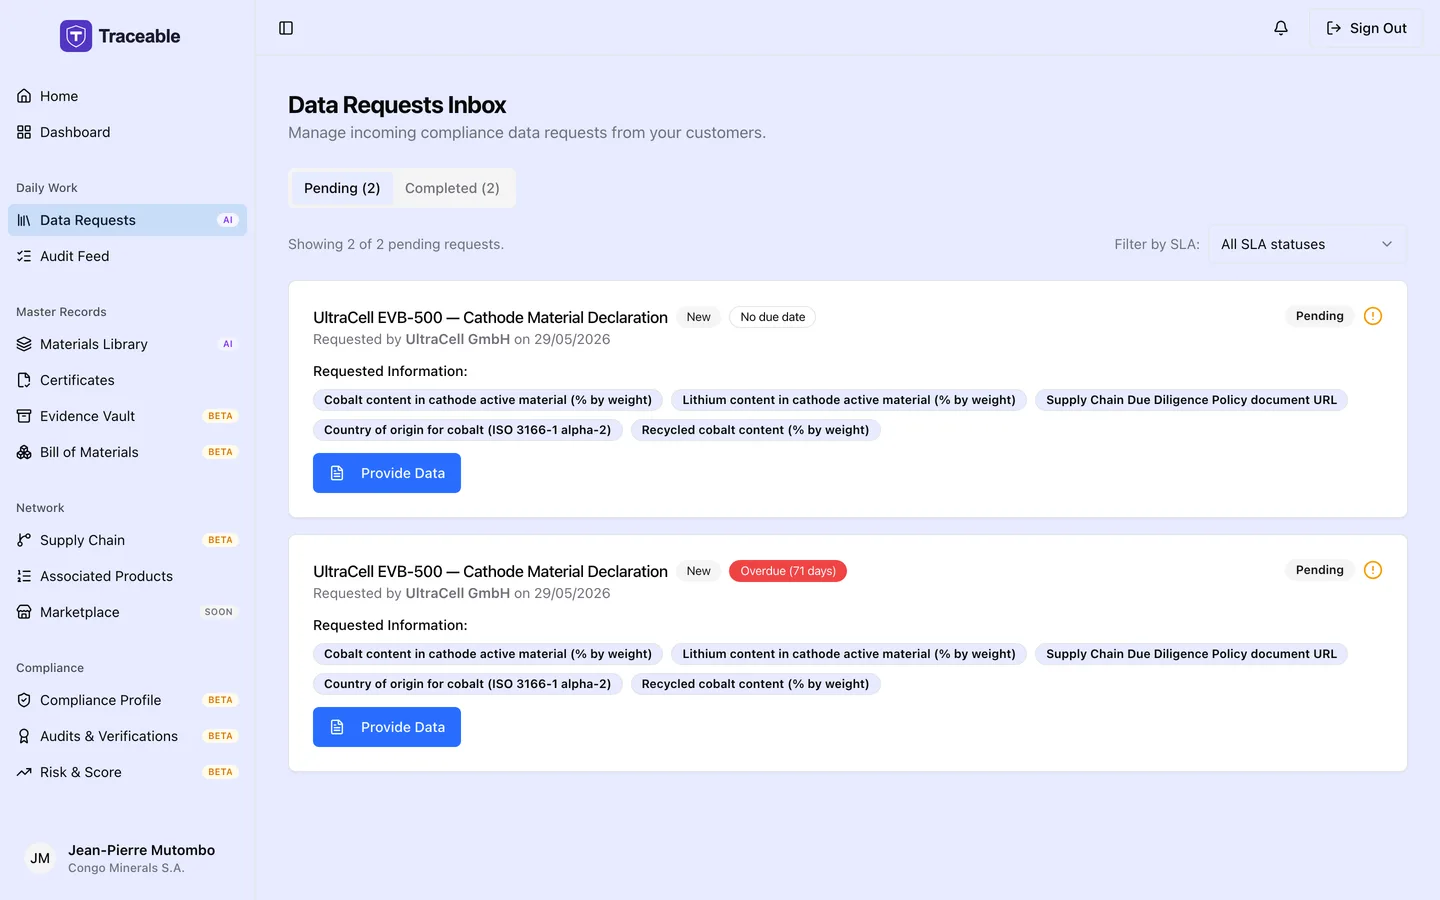This screenshot has height=900, width=1440.
Task: Navigate to Supply Chain
Action: point(127,540)
